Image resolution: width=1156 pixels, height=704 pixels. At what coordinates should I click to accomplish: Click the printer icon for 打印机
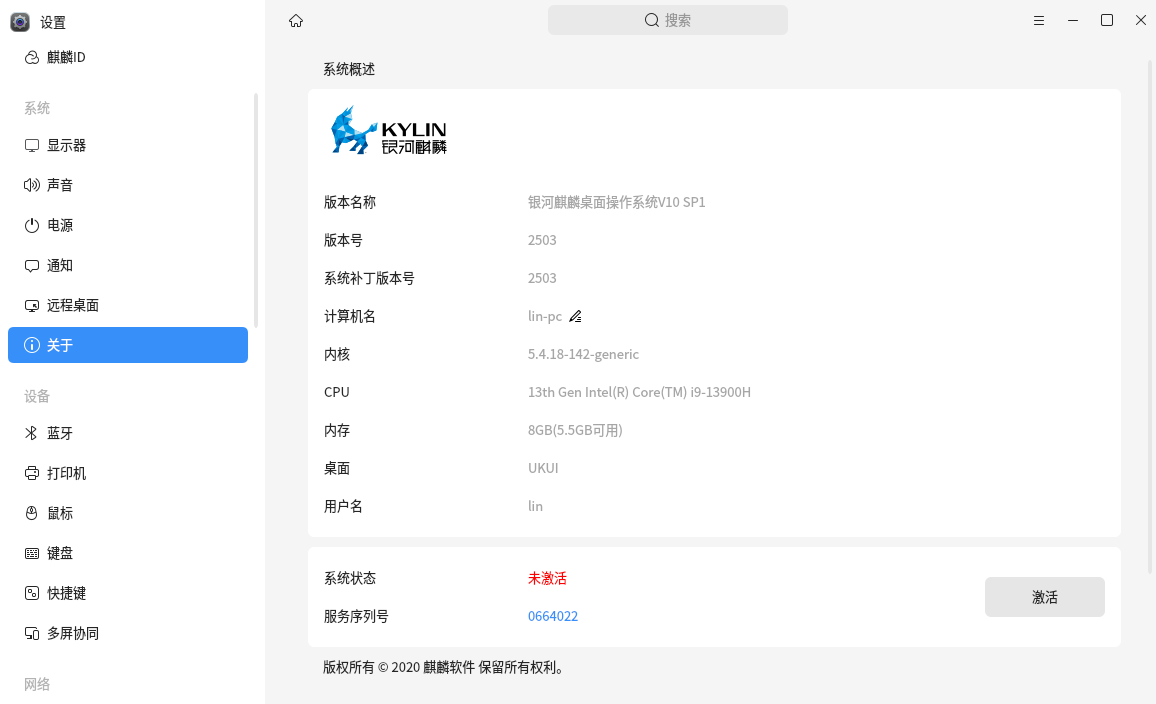click(32, 473)
